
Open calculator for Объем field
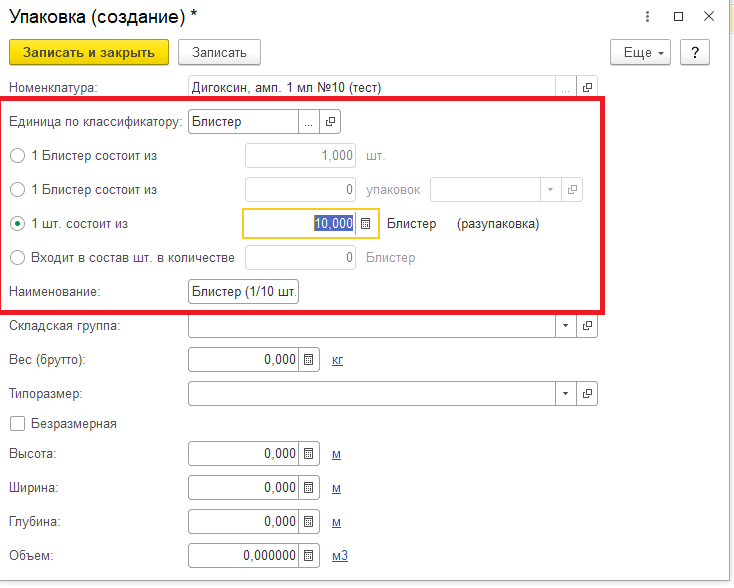308,556
